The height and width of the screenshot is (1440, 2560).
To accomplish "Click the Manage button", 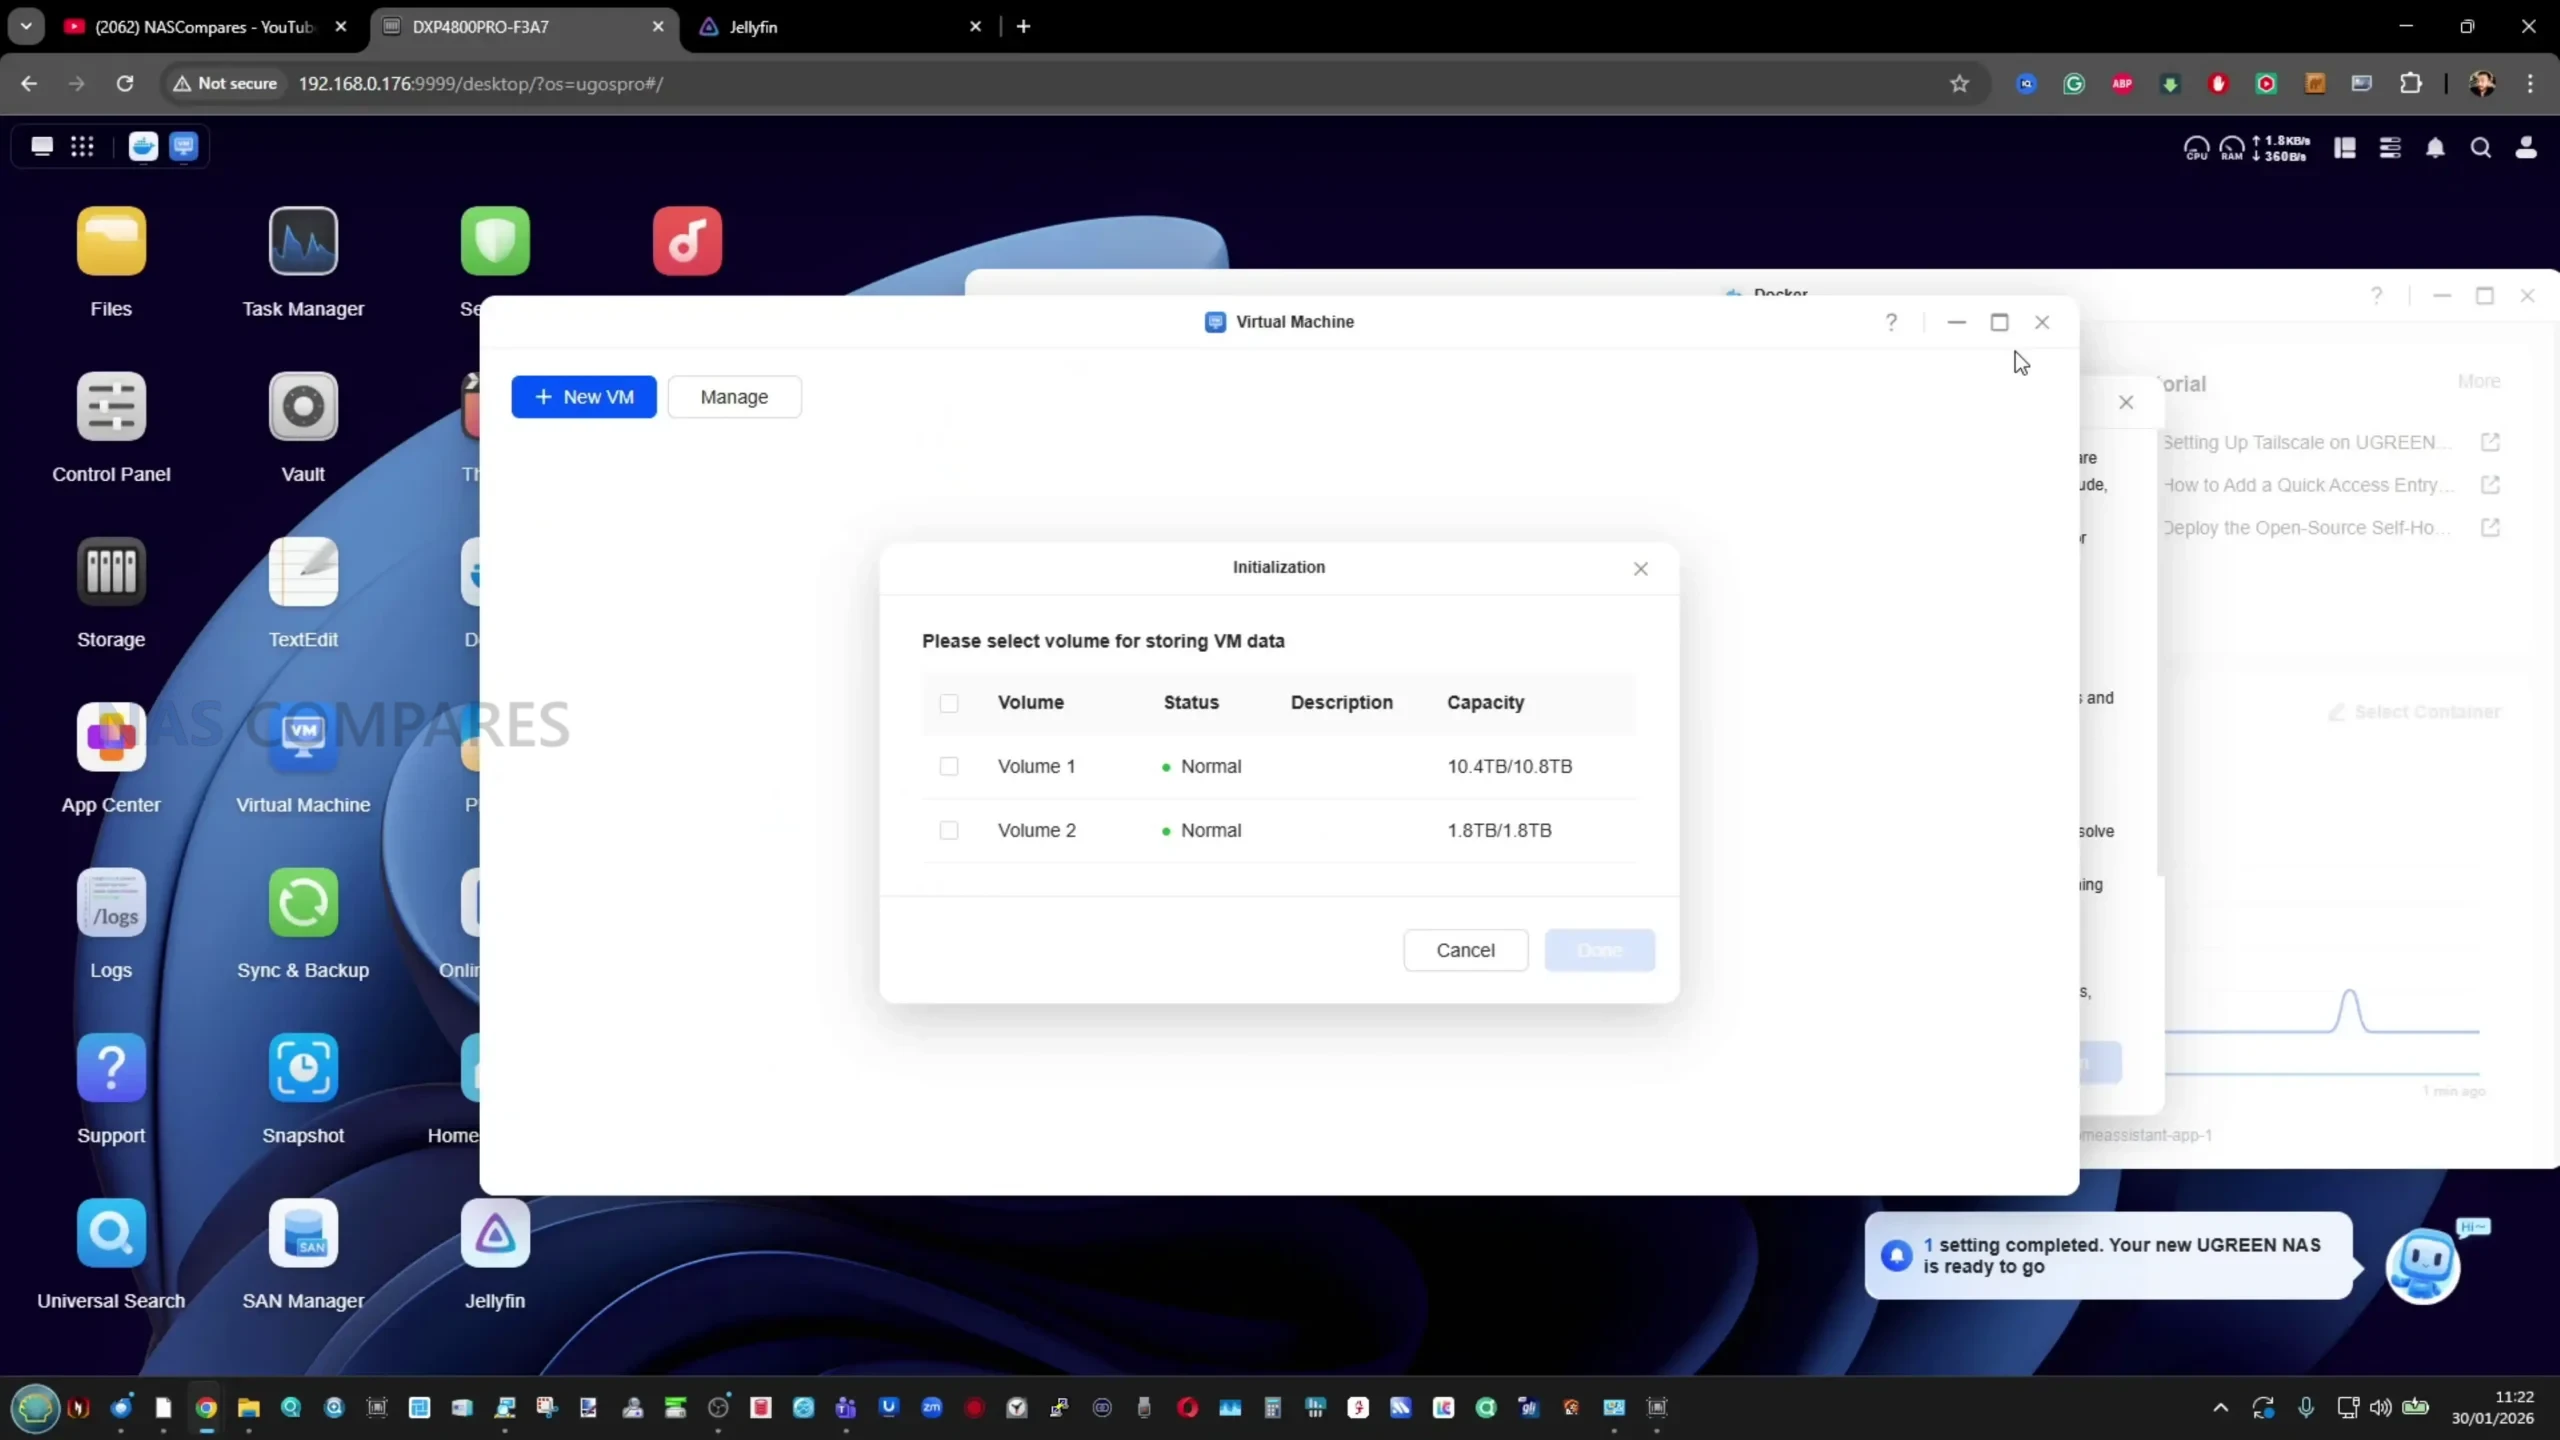I will pos(734,397).
